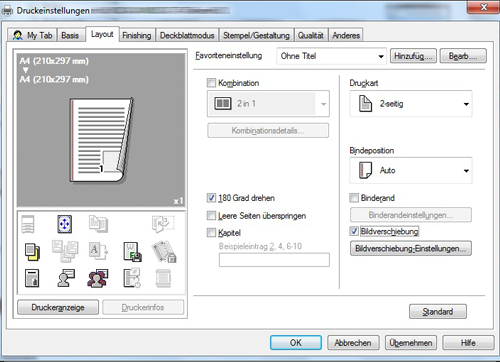This screenshot has width=500, height=362.
Task: Click the Standard button
Action: coord(438,312)
